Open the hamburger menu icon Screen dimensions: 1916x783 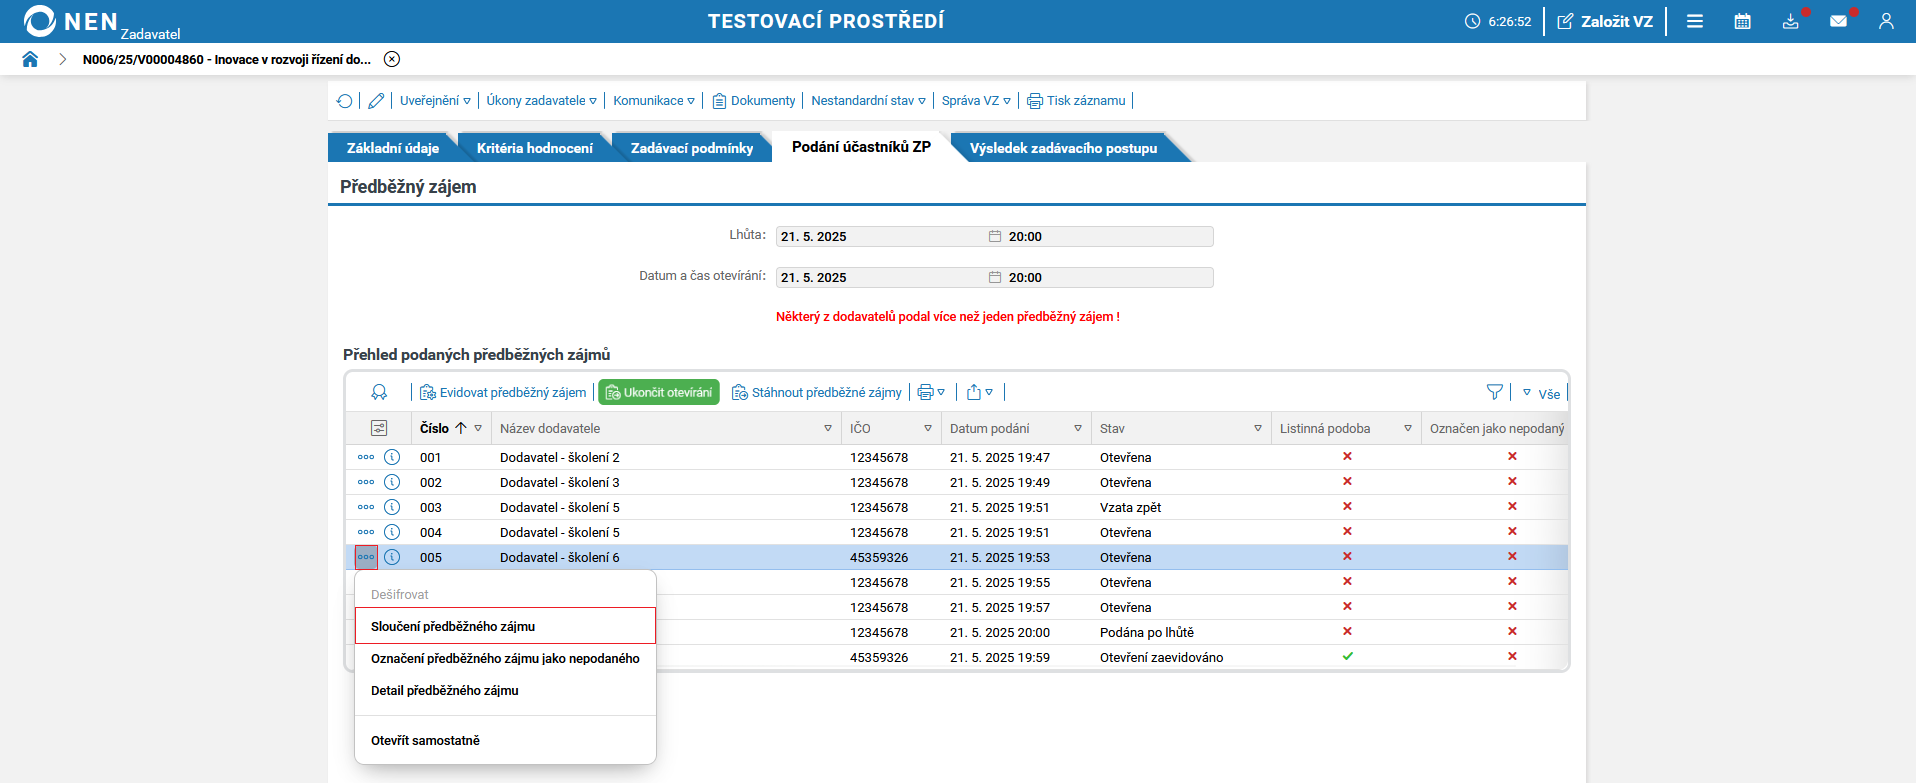[x=1695, y=21]
